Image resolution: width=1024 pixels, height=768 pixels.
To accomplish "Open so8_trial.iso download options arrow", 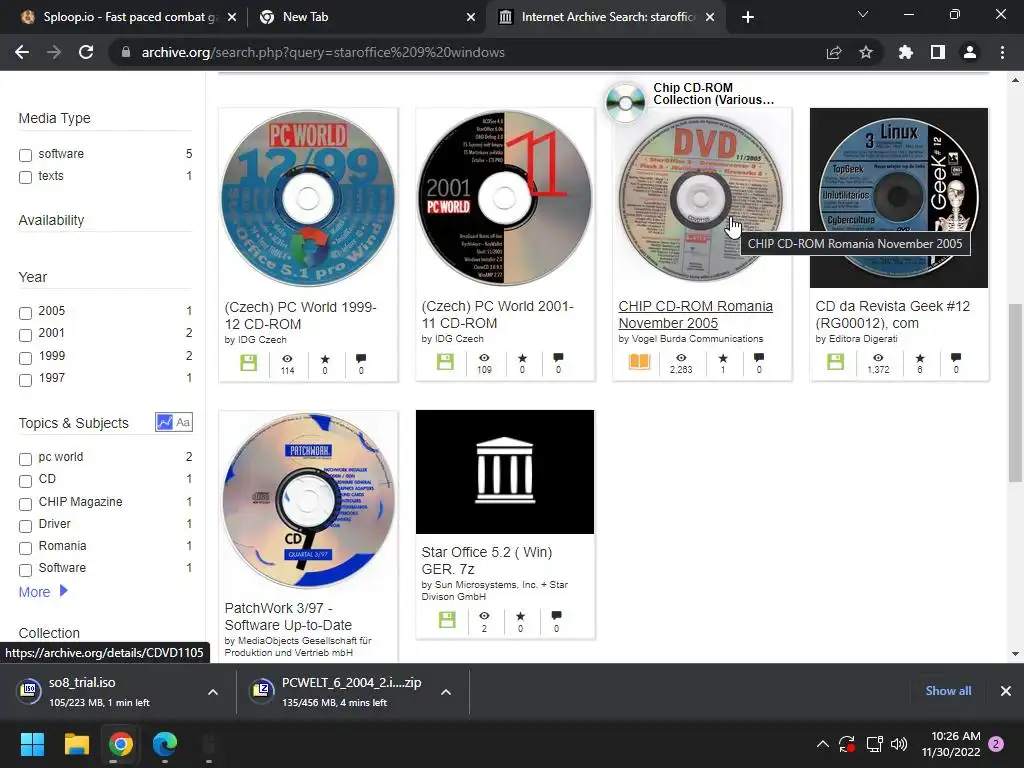I will (x=213, y=692).
